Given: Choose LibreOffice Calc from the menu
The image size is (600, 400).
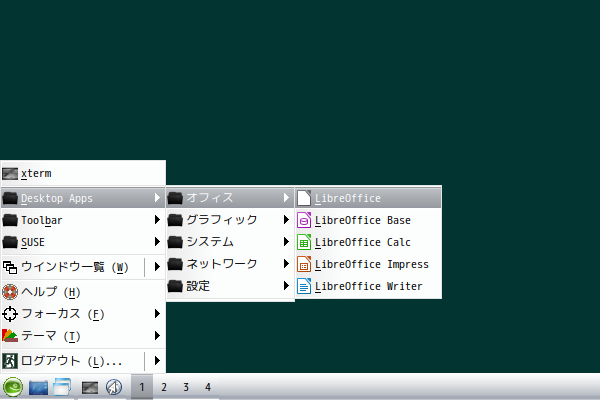Looking at the screenshot, I should click(368, 242).
